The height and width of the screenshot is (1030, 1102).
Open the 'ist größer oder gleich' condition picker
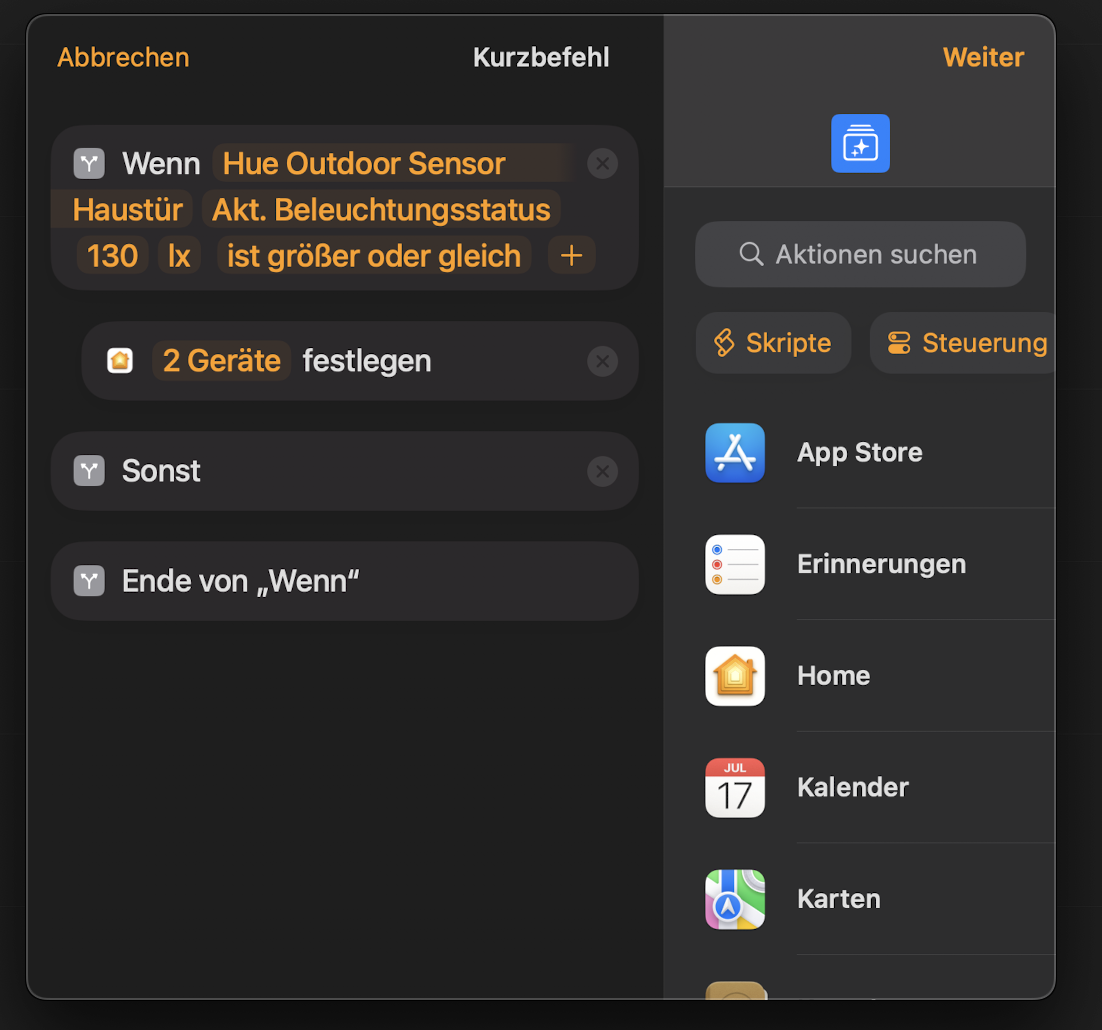point(373,256)
